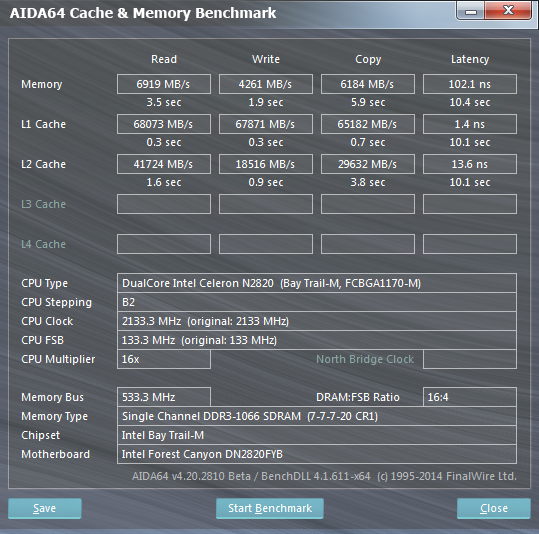Screen dimensions: 539x534
Task: Select the L2 Cache Write 18516 MB/s box
Action: coord(266,164)
